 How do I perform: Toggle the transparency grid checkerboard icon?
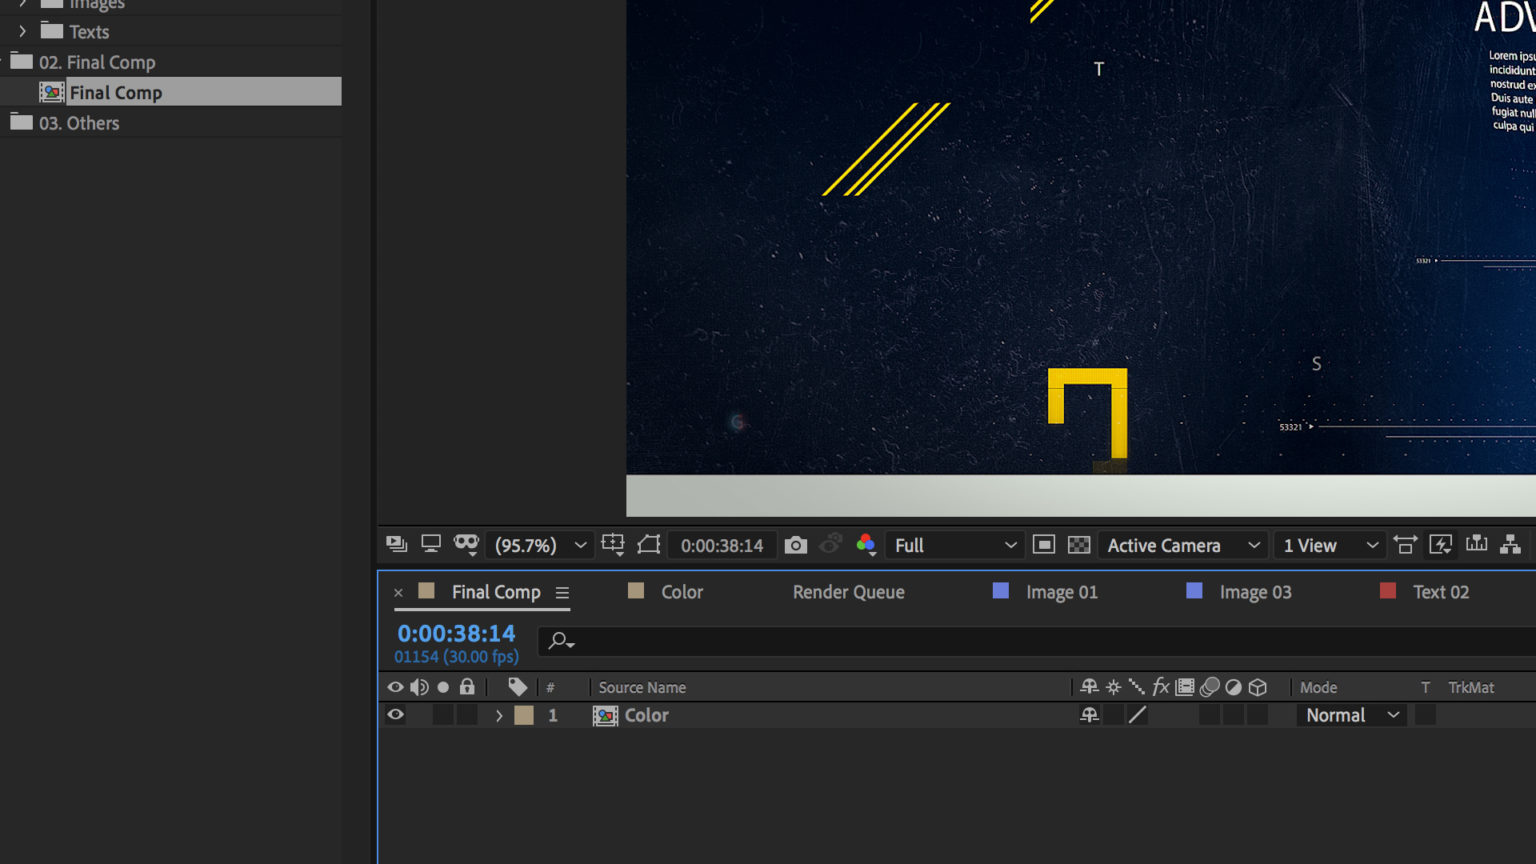click(1079, 545)
